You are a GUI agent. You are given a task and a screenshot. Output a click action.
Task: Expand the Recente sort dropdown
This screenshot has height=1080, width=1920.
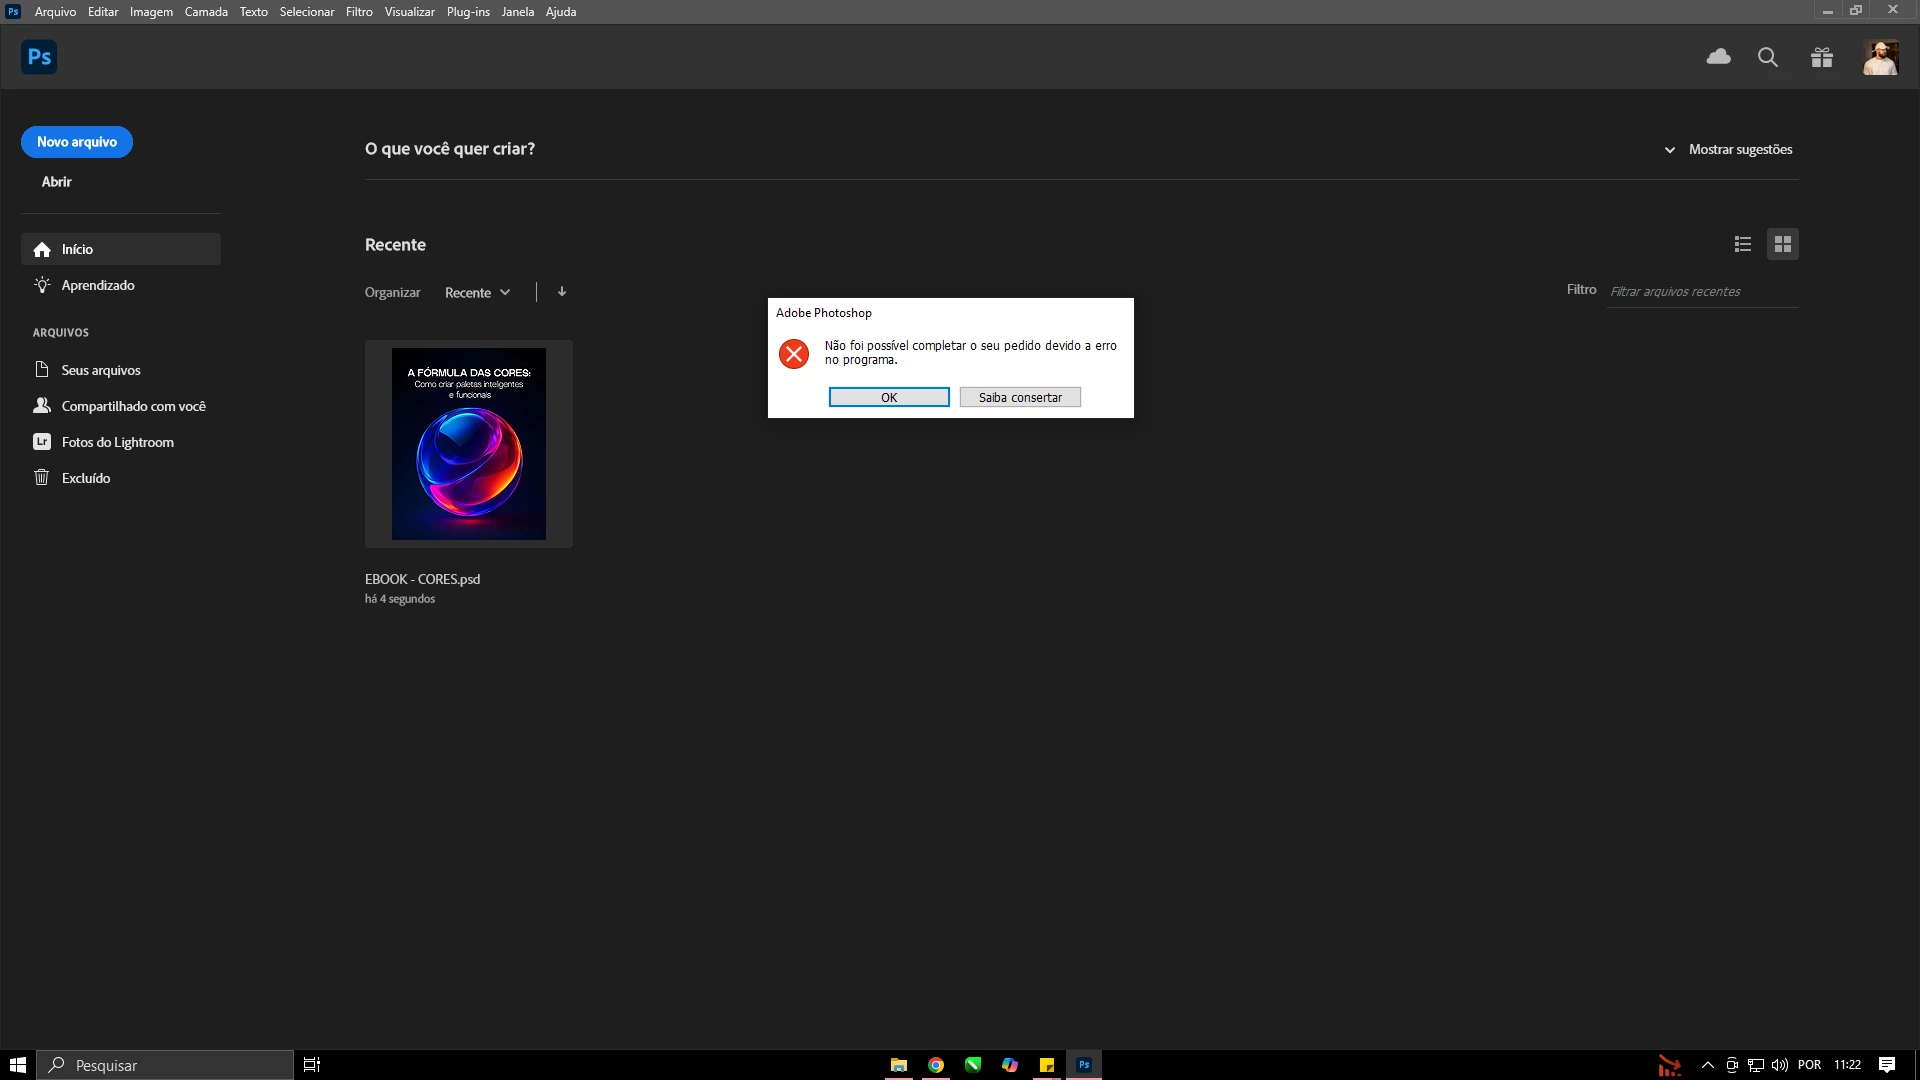[478, 292]
